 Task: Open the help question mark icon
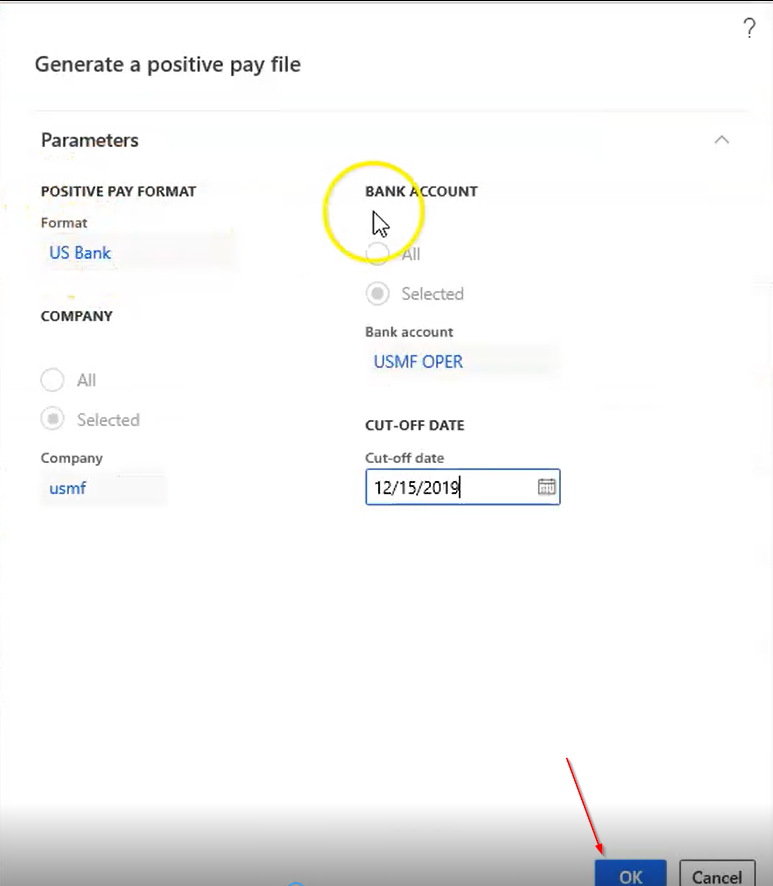(749, 29)
